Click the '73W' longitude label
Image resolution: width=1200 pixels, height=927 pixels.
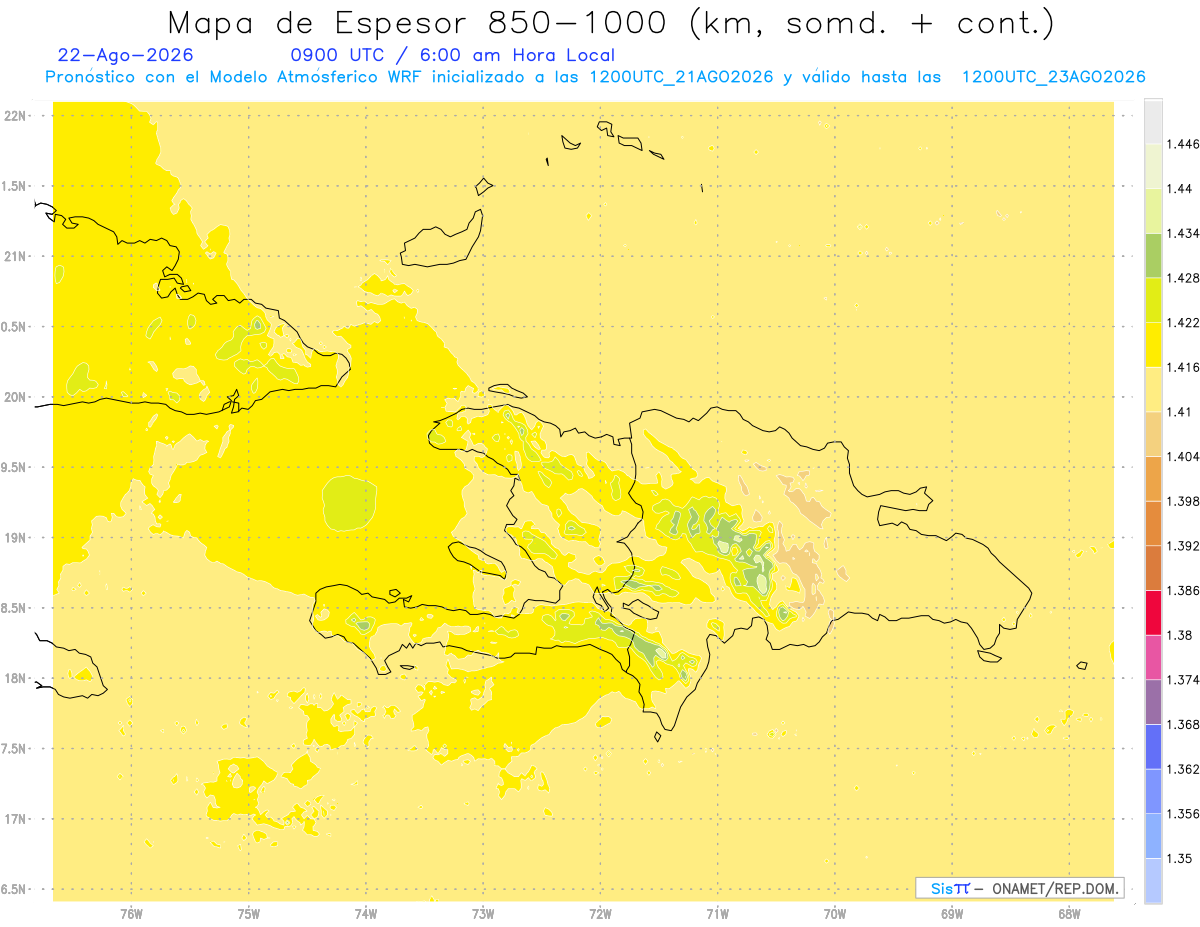coord(483,915)
